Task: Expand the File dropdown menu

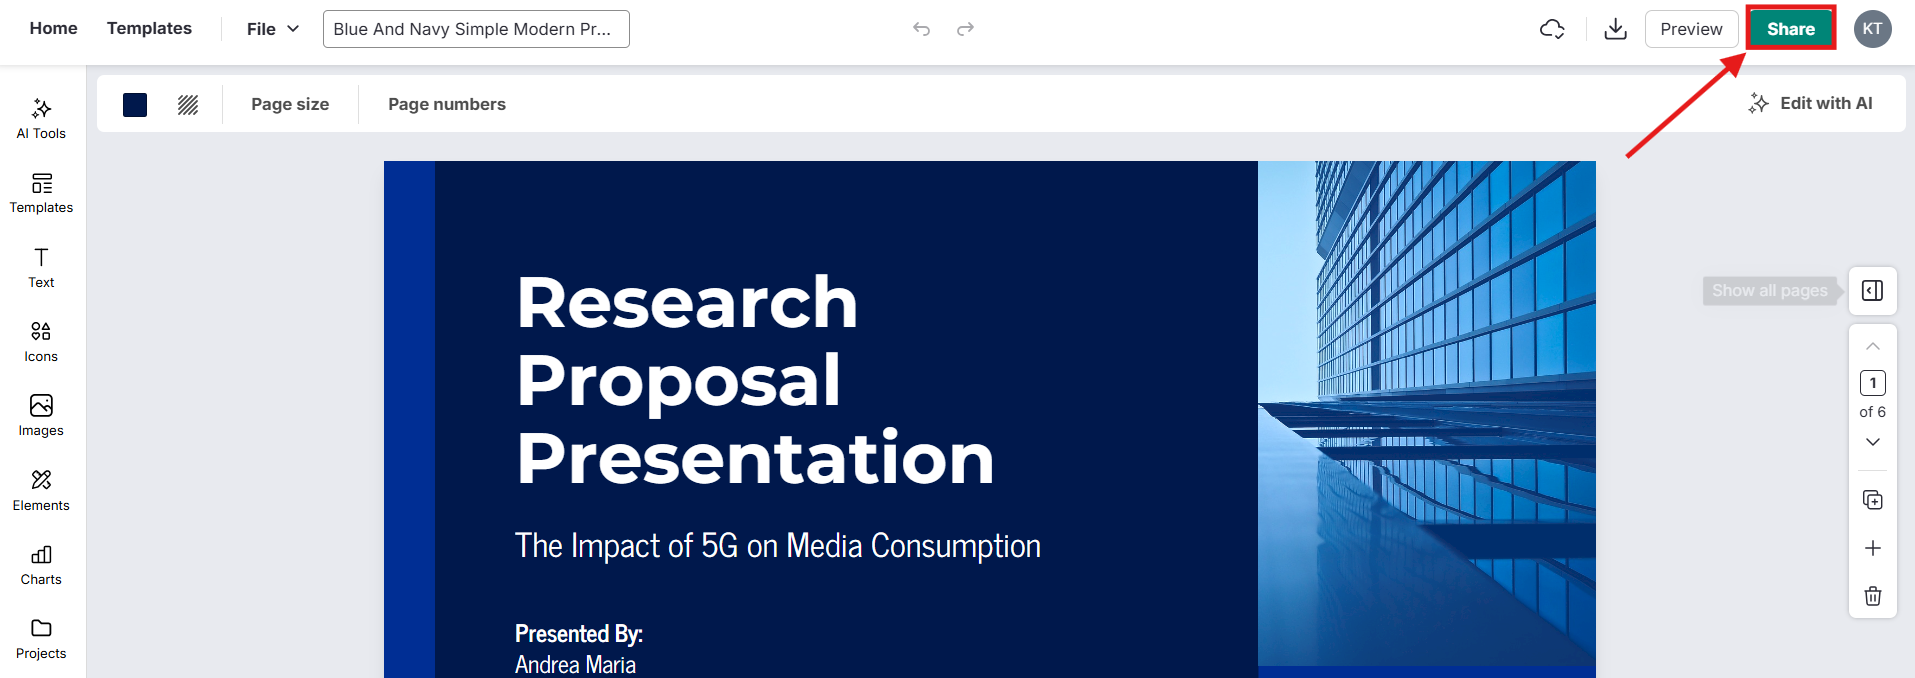Action: tap(272, 29)
